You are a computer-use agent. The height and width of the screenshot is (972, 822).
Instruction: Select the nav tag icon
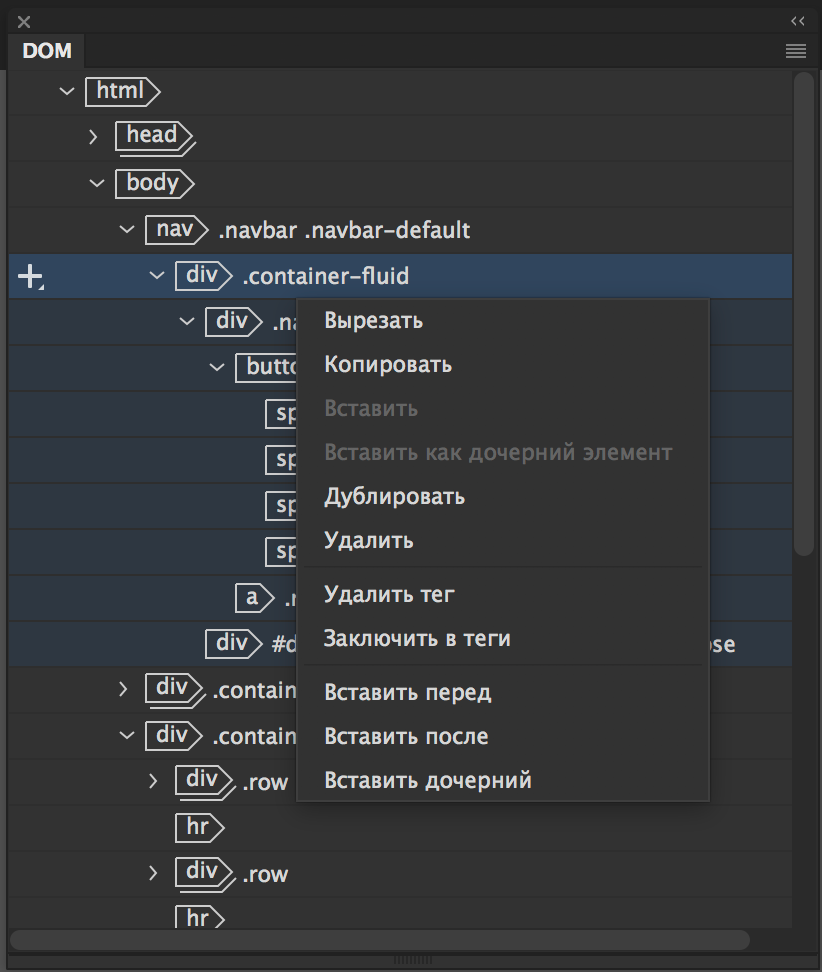pyautogui.click(x=175, y=230)
